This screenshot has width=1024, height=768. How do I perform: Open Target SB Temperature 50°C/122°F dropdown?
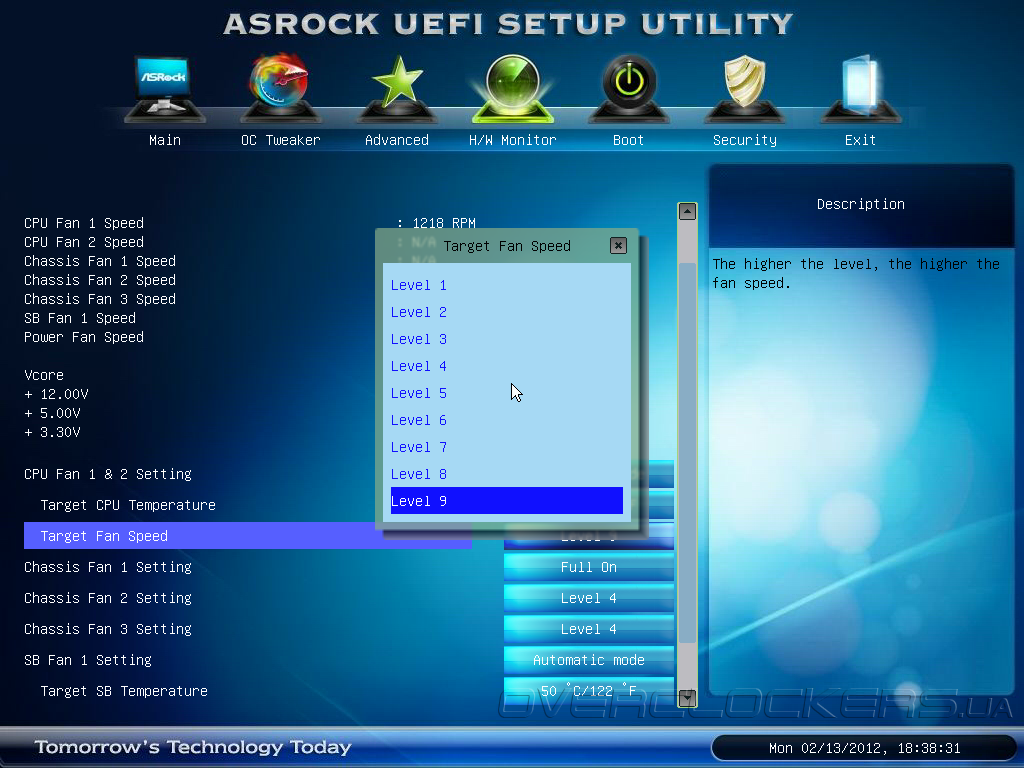pos(588,691)
